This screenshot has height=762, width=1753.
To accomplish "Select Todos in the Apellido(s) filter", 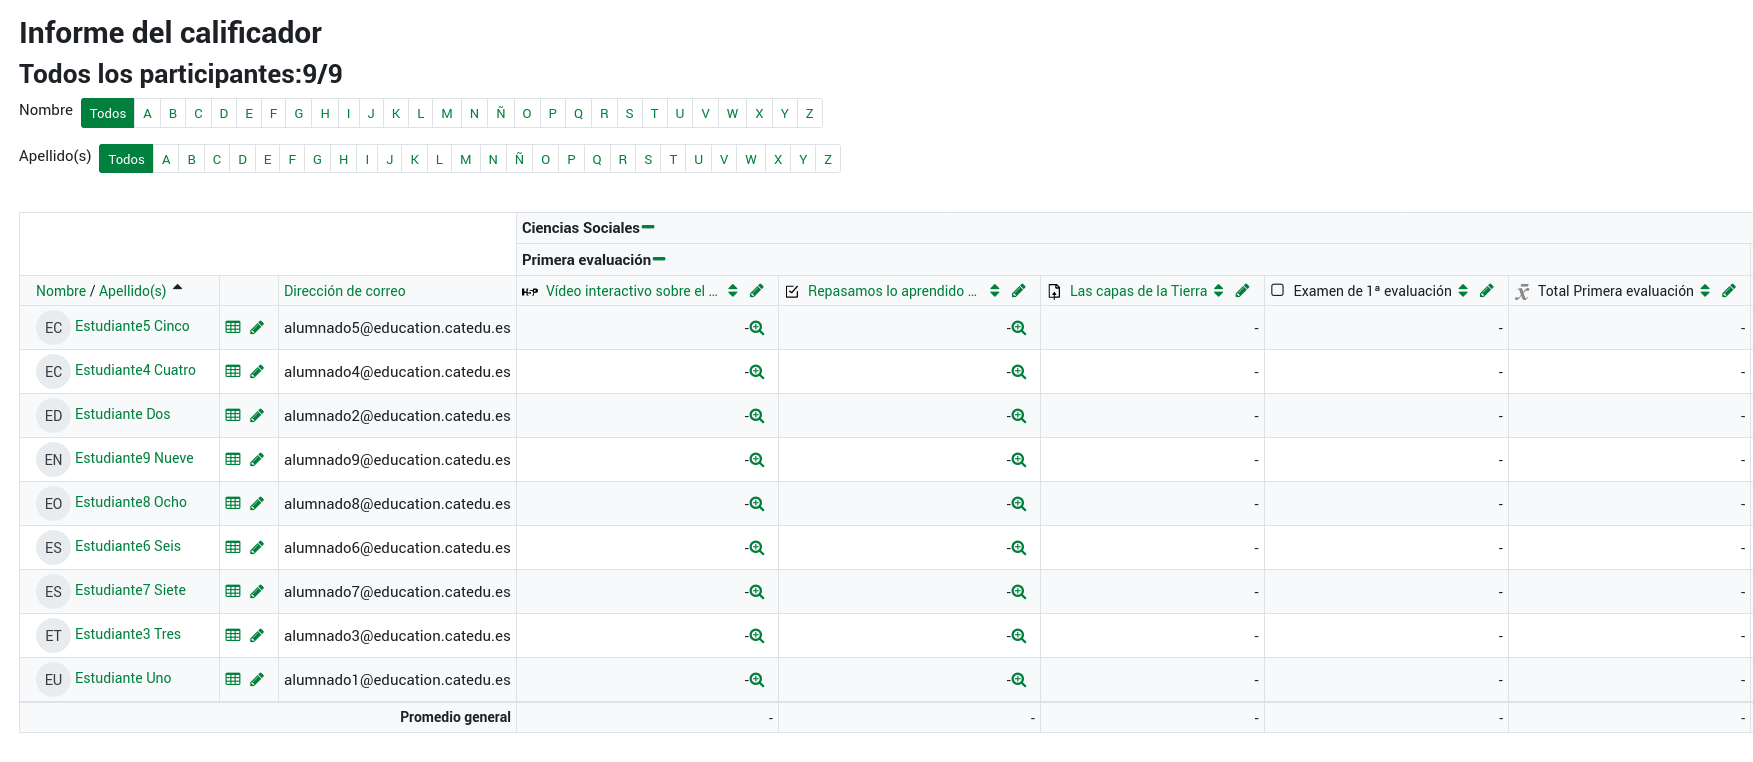I will (126, 159).
